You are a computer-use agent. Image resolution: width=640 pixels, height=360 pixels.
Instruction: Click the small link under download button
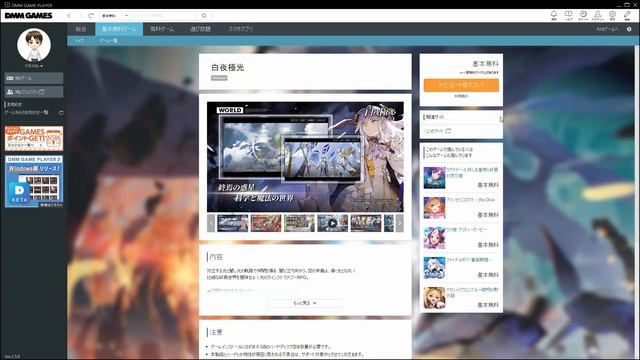tap(461, 96)
